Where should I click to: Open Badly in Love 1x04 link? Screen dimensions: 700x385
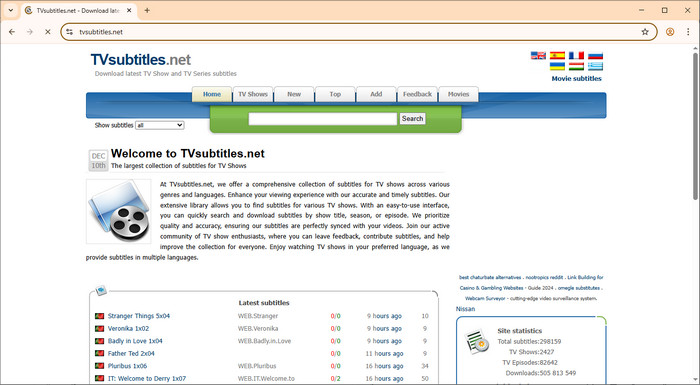135,341
